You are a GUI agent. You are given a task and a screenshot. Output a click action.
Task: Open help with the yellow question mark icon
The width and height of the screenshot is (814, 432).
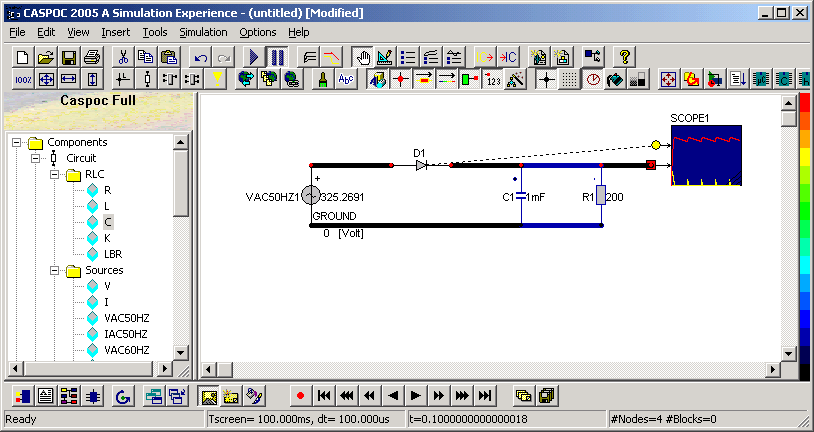pos(624,57)
